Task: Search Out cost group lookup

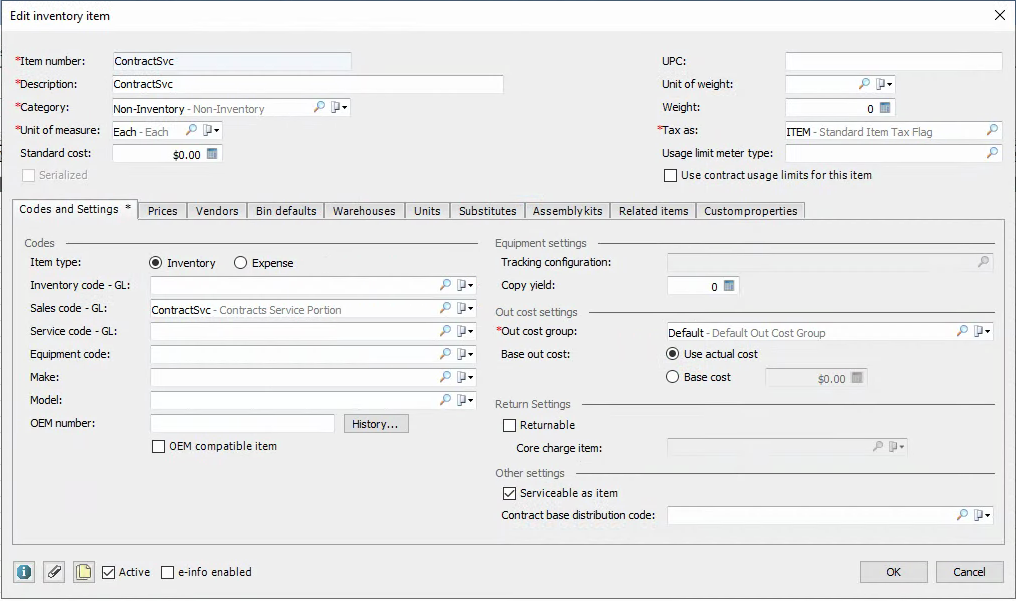Action: click(962, 332)
